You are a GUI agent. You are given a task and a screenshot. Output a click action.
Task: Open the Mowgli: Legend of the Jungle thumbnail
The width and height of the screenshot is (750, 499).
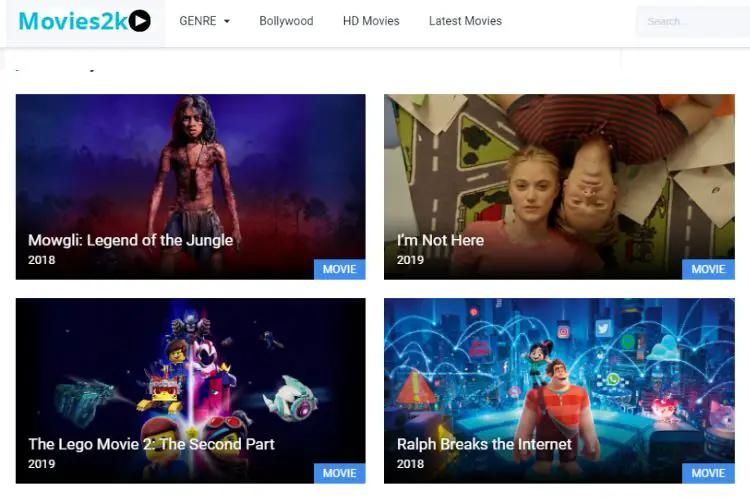pyautogui.click(x=190, y=187)
